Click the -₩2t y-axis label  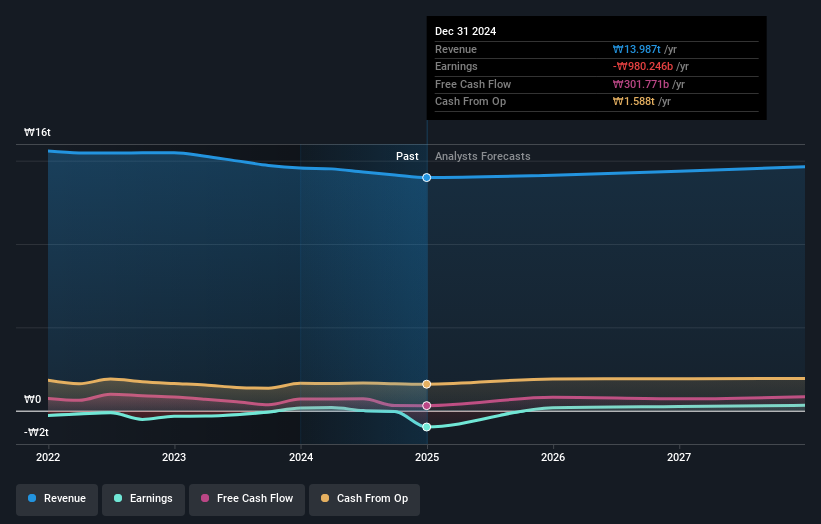pyautogui.click(x=36, y=432)
